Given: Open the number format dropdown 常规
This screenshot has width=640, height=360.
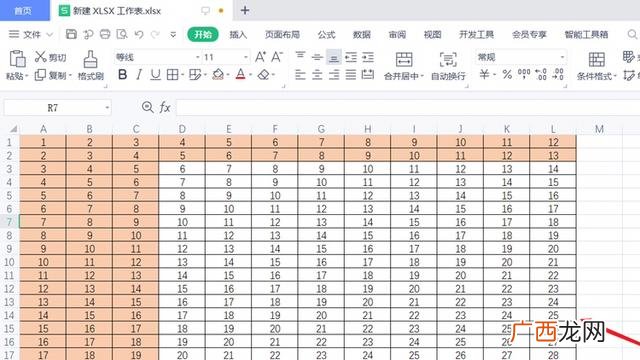Looking at the screenshot, I should point(562,57).
